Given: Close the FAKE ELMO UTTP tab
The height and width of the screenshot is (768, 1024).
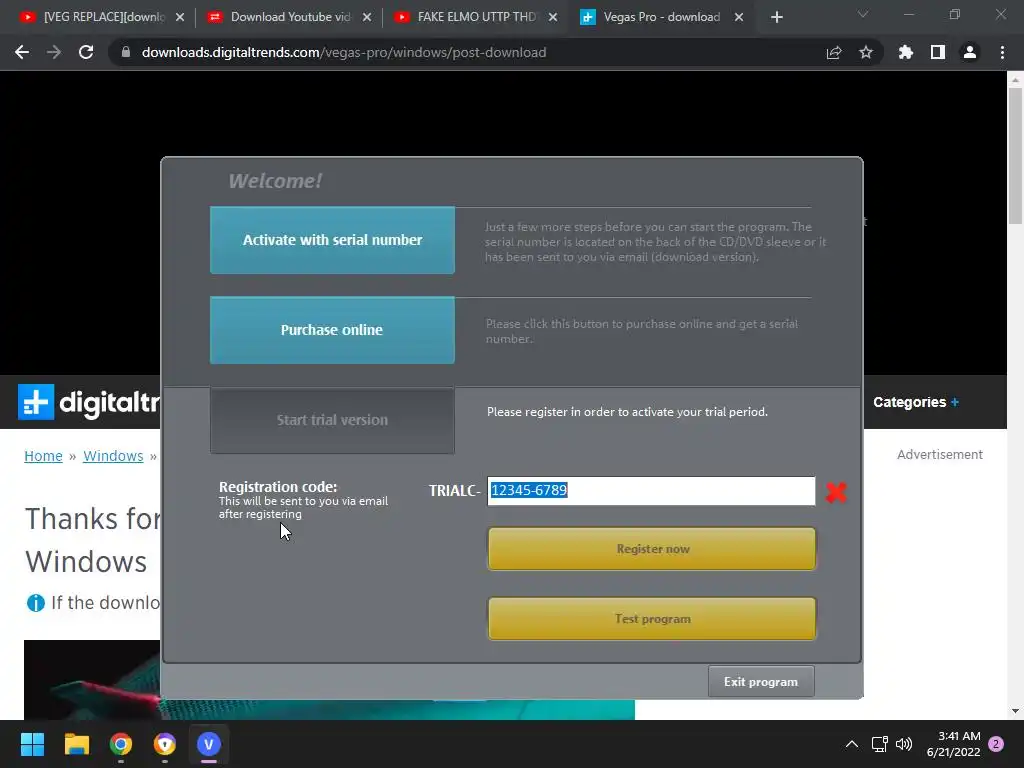Looking at the screenshot, I should [x=553, y=17].
